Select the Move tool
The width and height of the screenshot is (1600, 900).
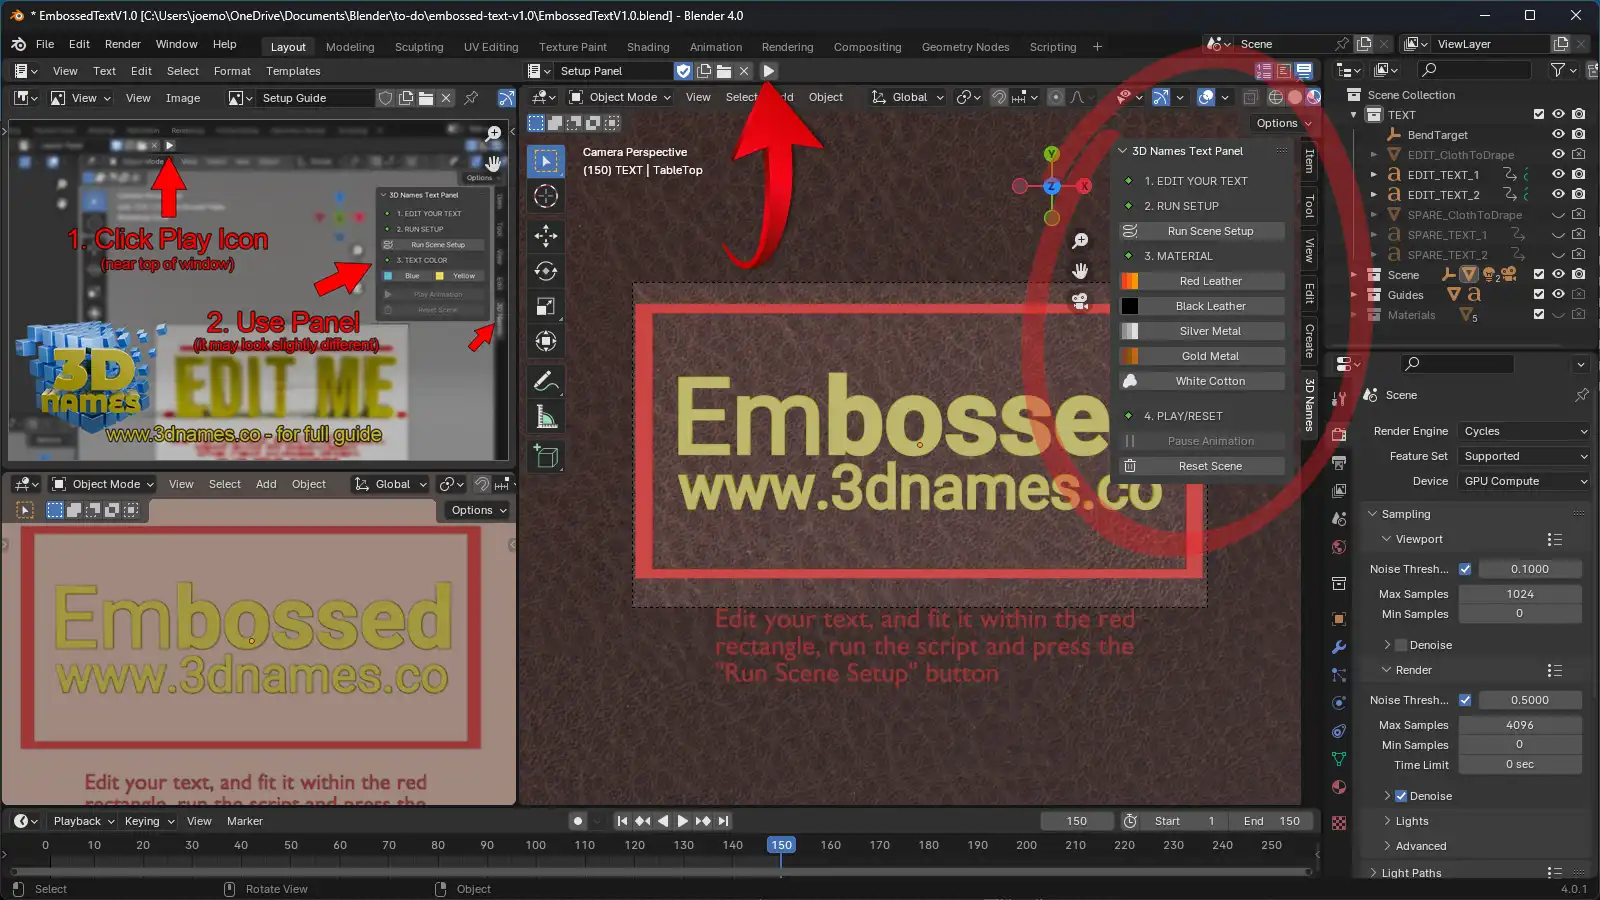click(546, 236)
